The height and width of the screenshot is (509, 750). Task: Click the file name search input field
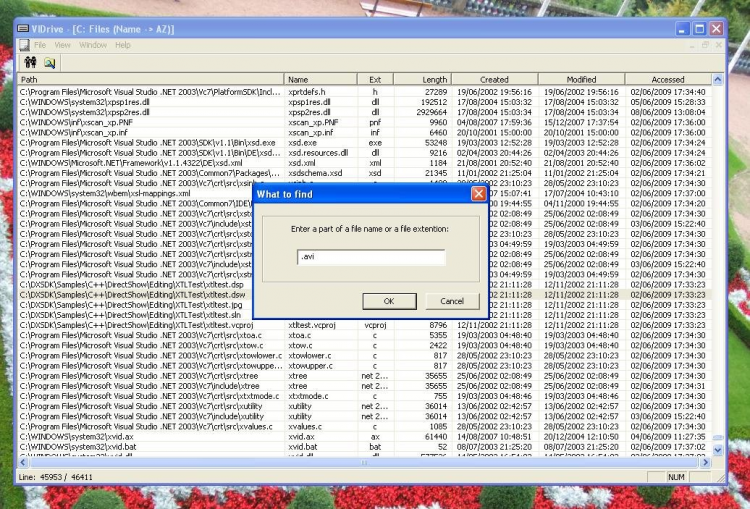pyautogui.click(x=371, y=257)
